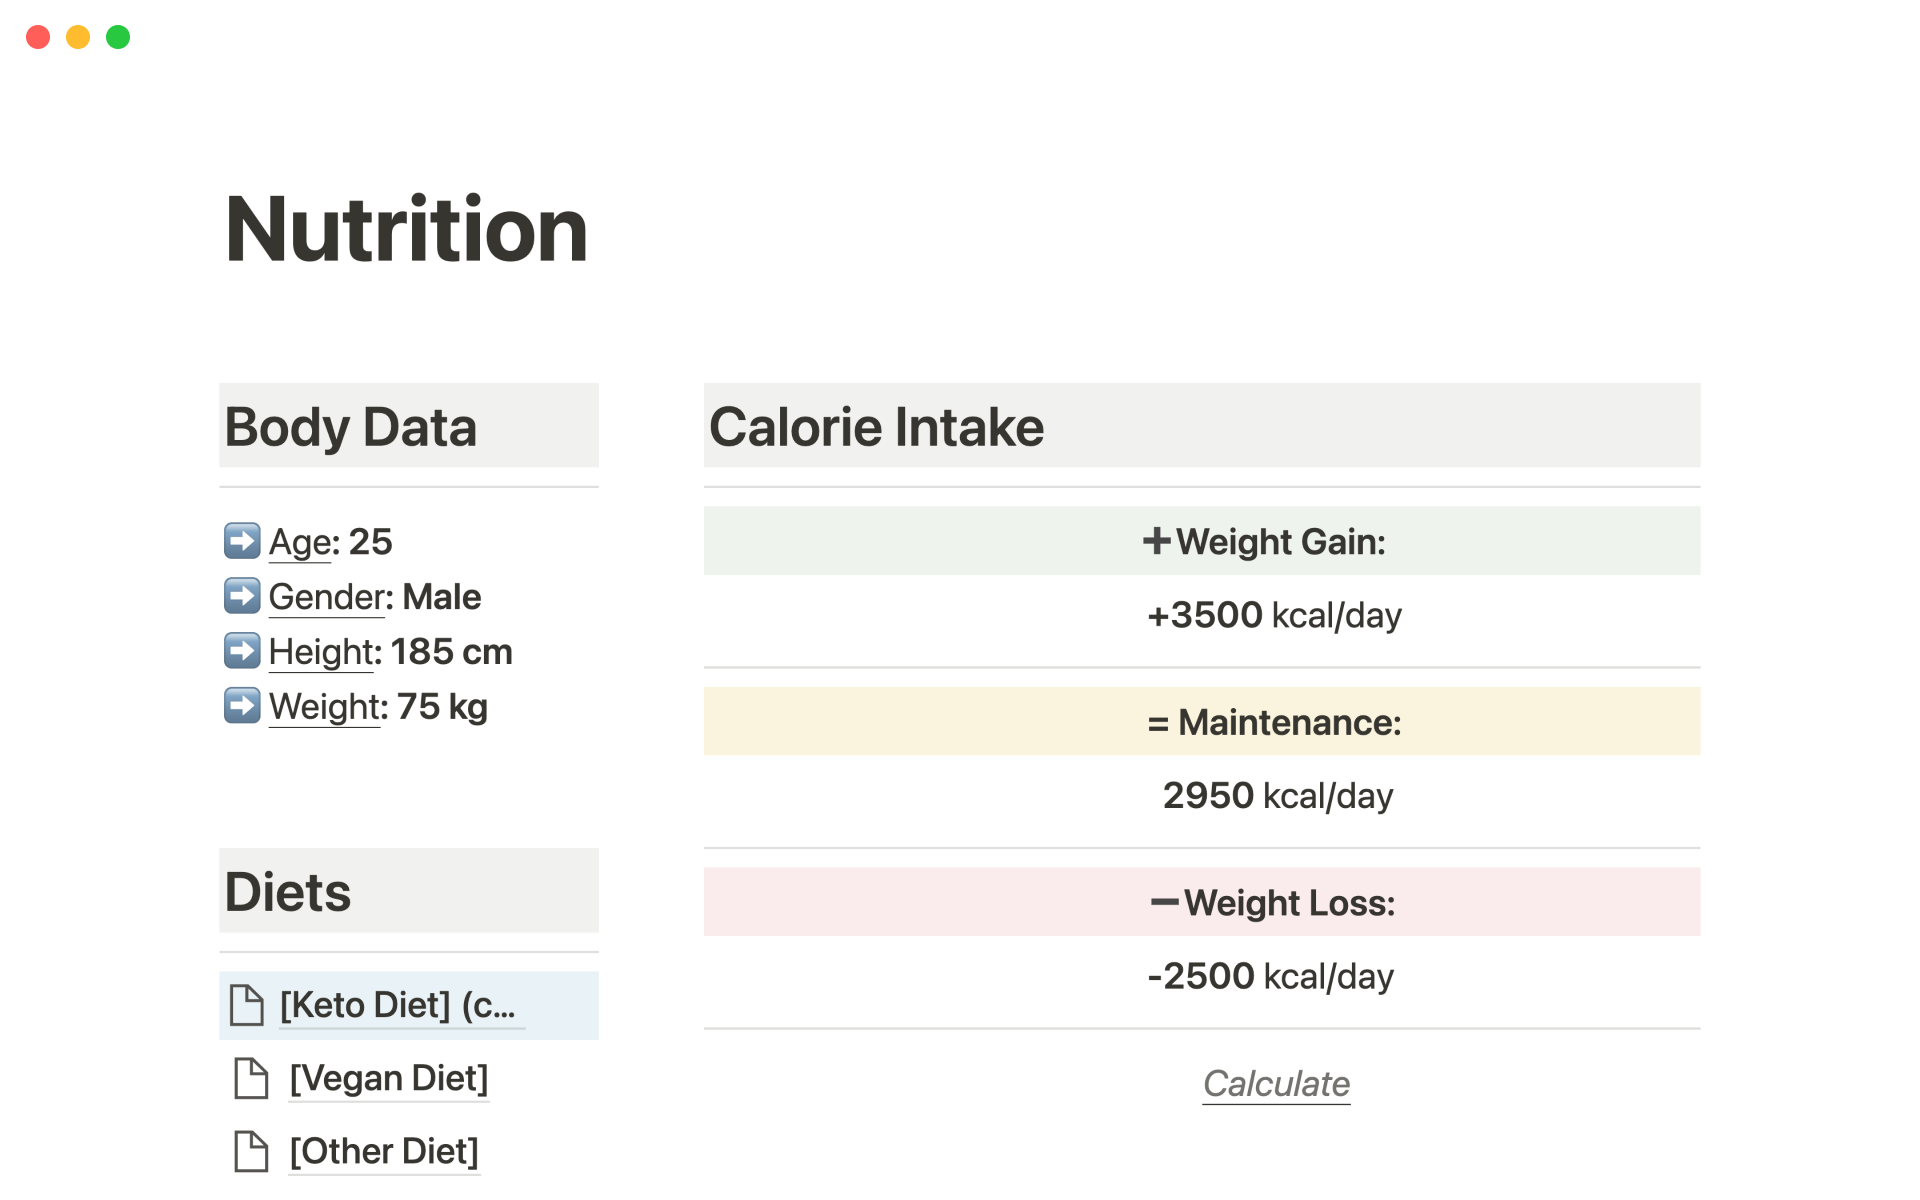
Task: Click the Vegan Diet page icon
Action: [251, 1078]
